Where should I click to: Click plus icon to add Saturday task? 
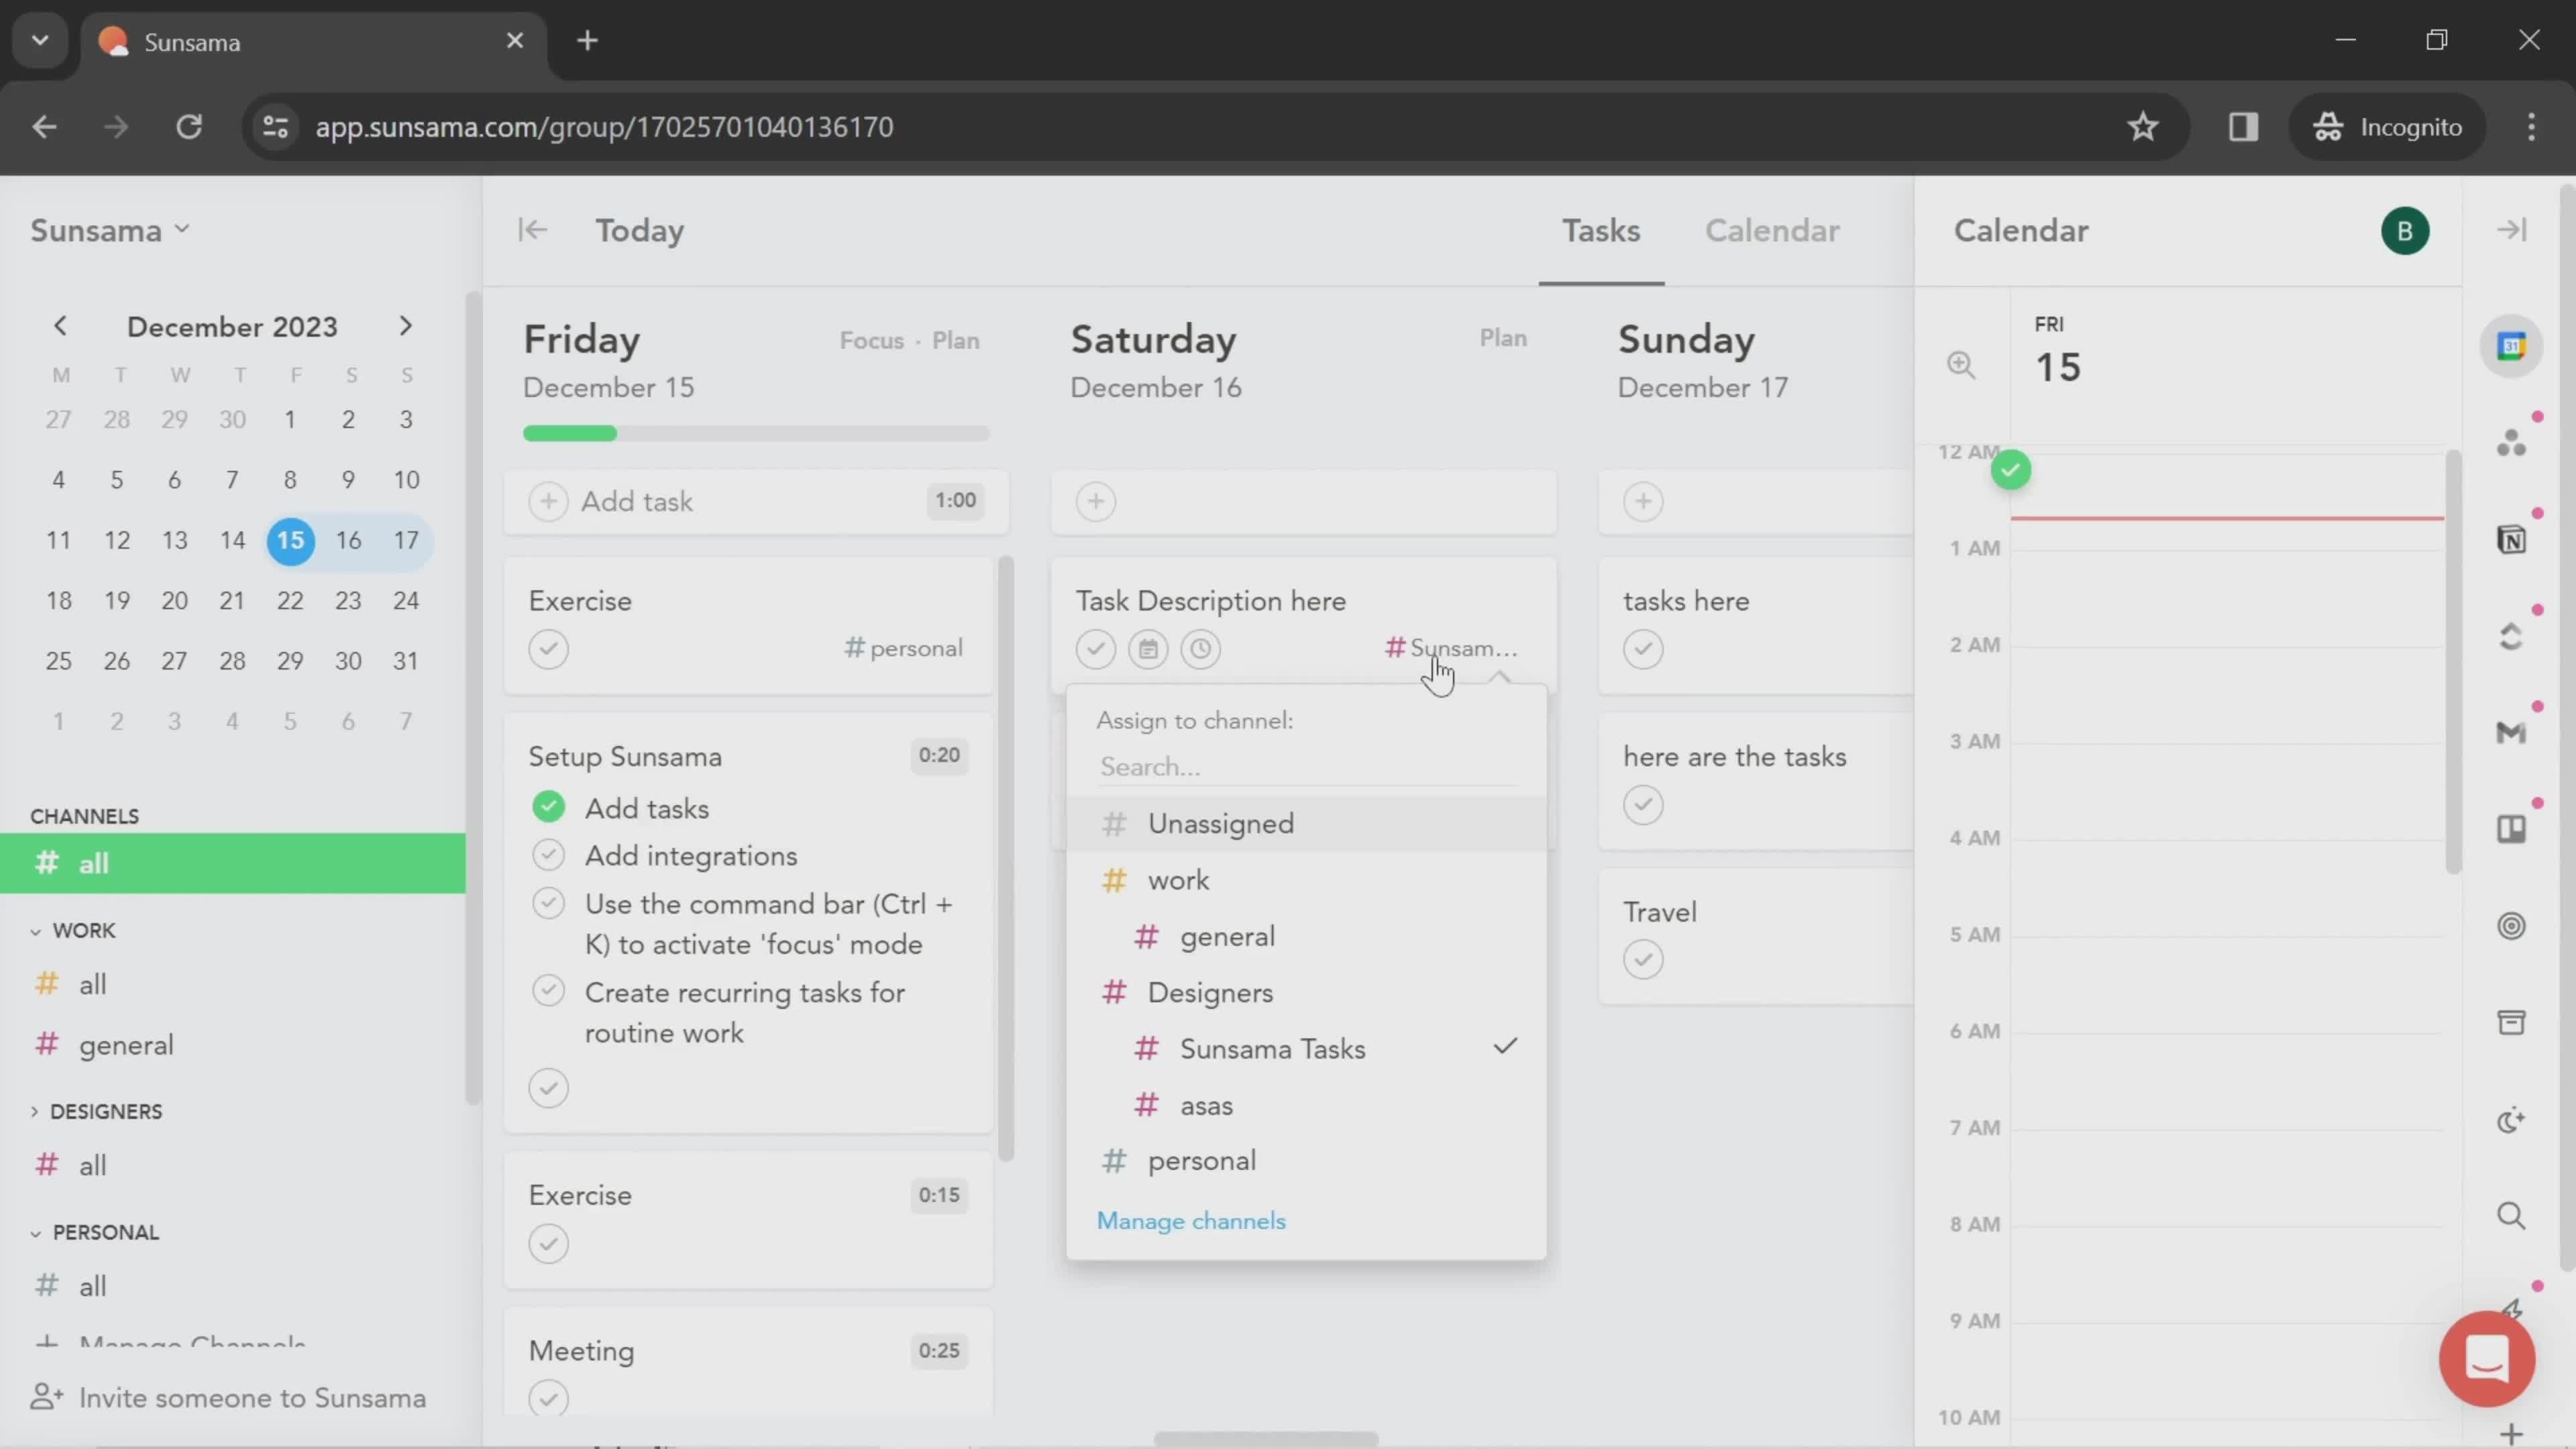click(x=1096, y=501)
